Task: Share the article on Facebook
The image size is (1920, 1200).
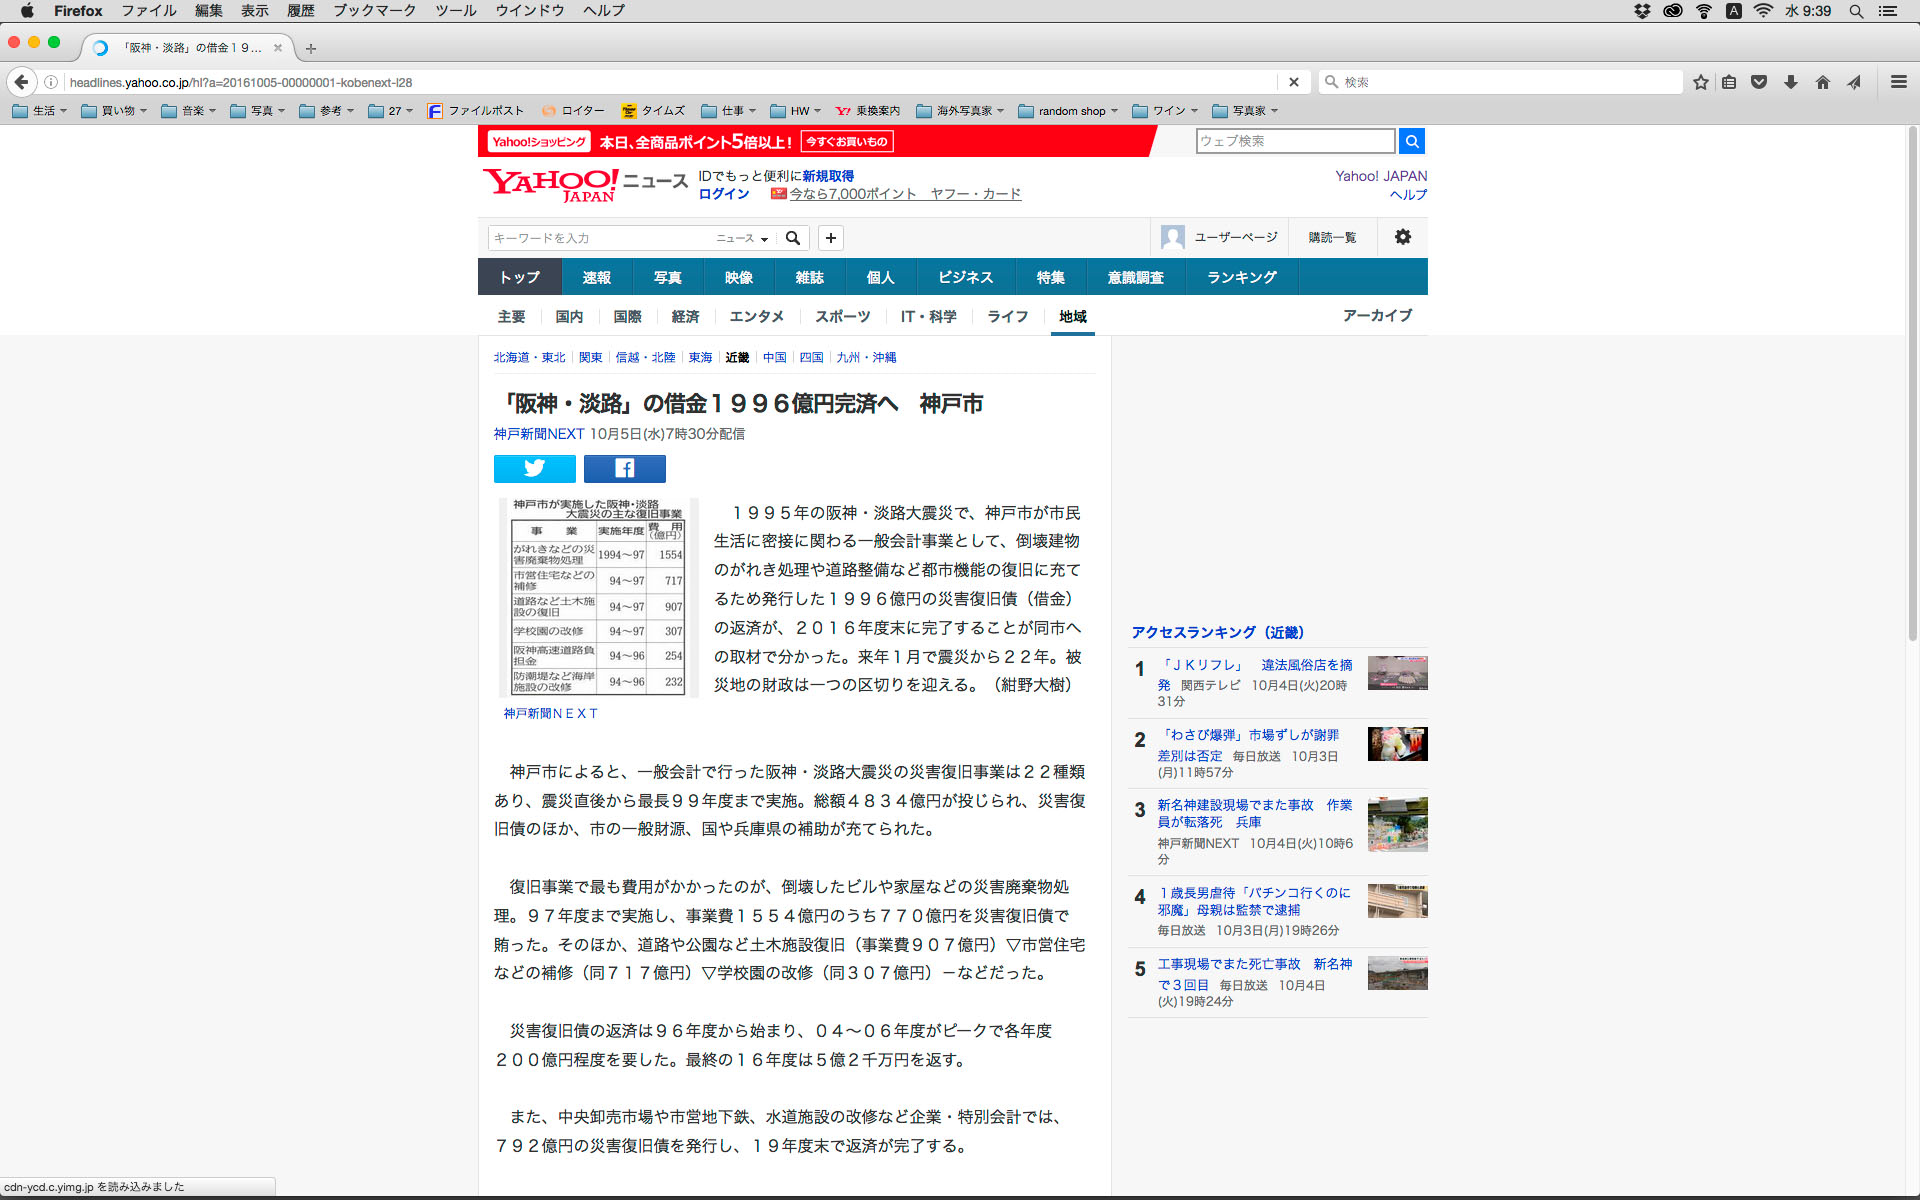Action: (x=624, y=468)
